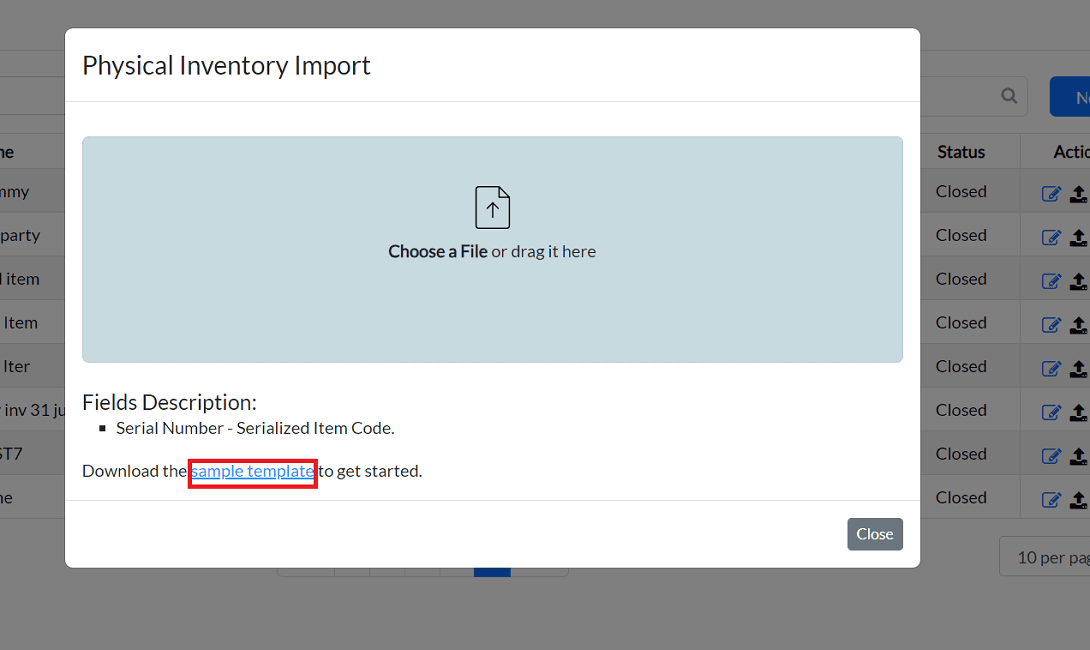Click the Status column header
Viewport: 1090px width, 650px height.
pyautogui.click(x=961, y=152)
